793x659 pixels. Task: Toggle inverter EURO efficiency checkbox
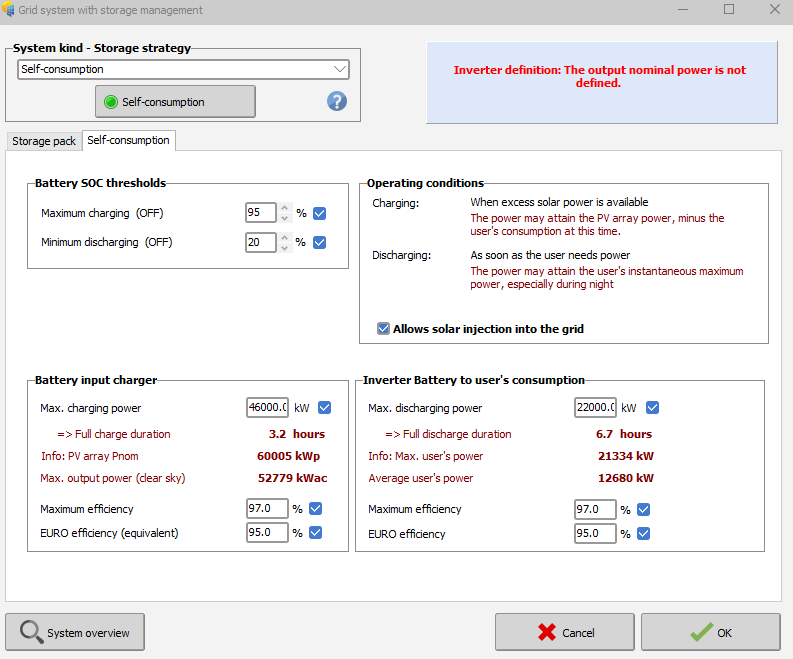(643, 534)
